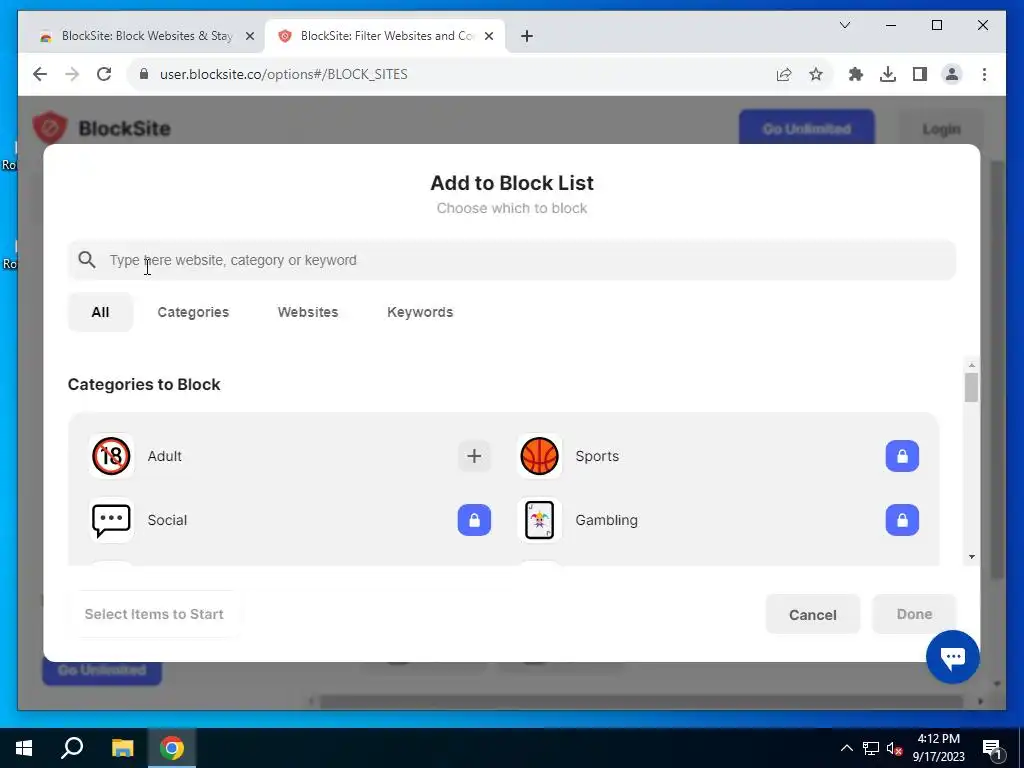The image size is (1024, 768).
Task: Open the Chrome profile avatar
Action: click(x=952, y=74)
